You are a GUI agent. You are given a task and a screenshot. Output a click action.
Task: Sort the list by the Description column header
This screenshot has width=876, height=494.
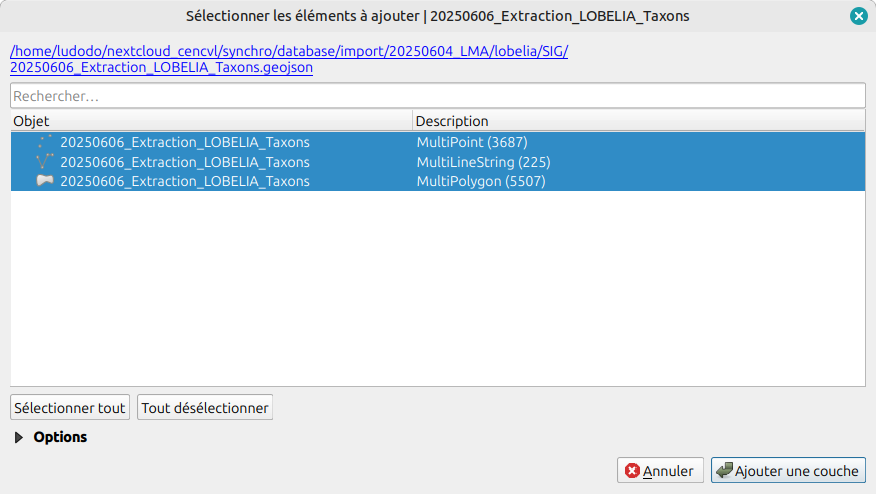click(638, 121)
